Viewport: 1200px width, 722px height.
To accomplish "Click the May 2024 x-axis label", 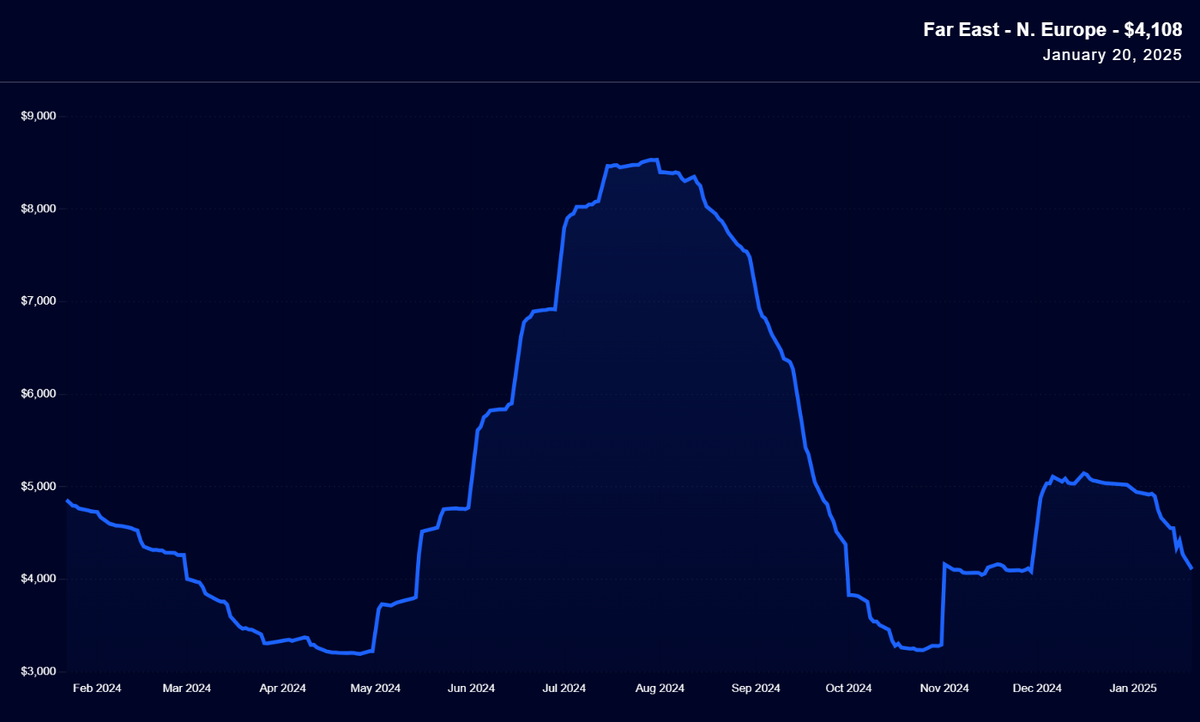I will pos(375,688).
